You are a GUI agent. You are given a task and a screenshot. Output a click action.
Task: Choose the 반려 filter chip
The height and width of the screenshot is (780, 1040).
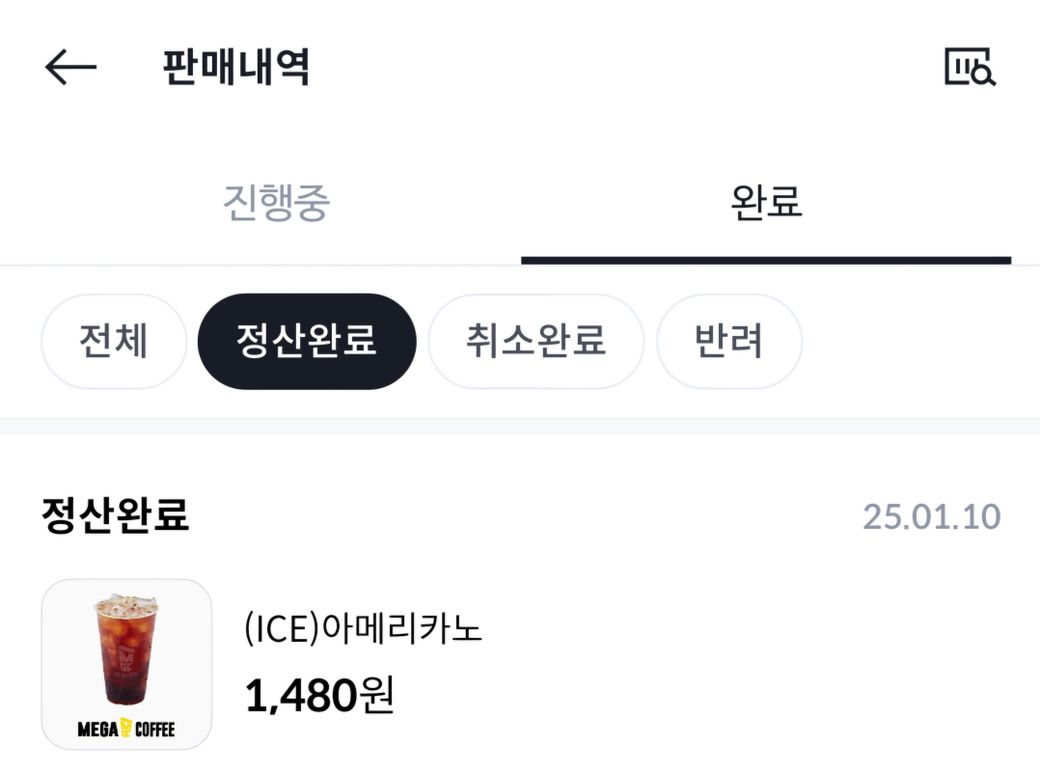[x=728, y=341]
